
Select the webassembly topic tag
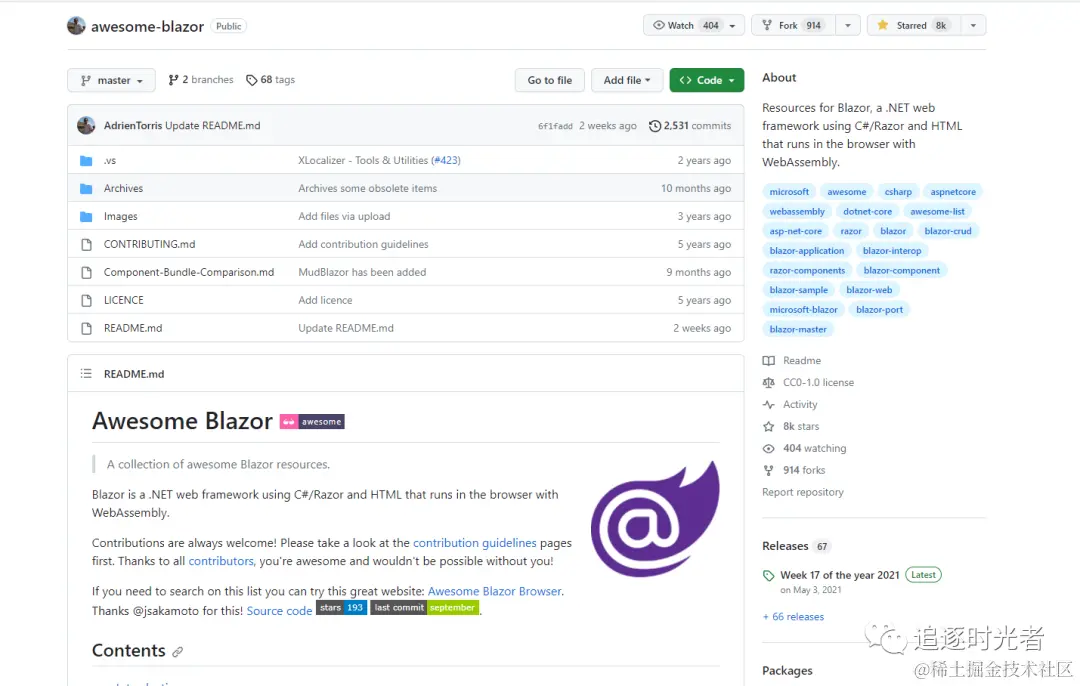point(797,211)
